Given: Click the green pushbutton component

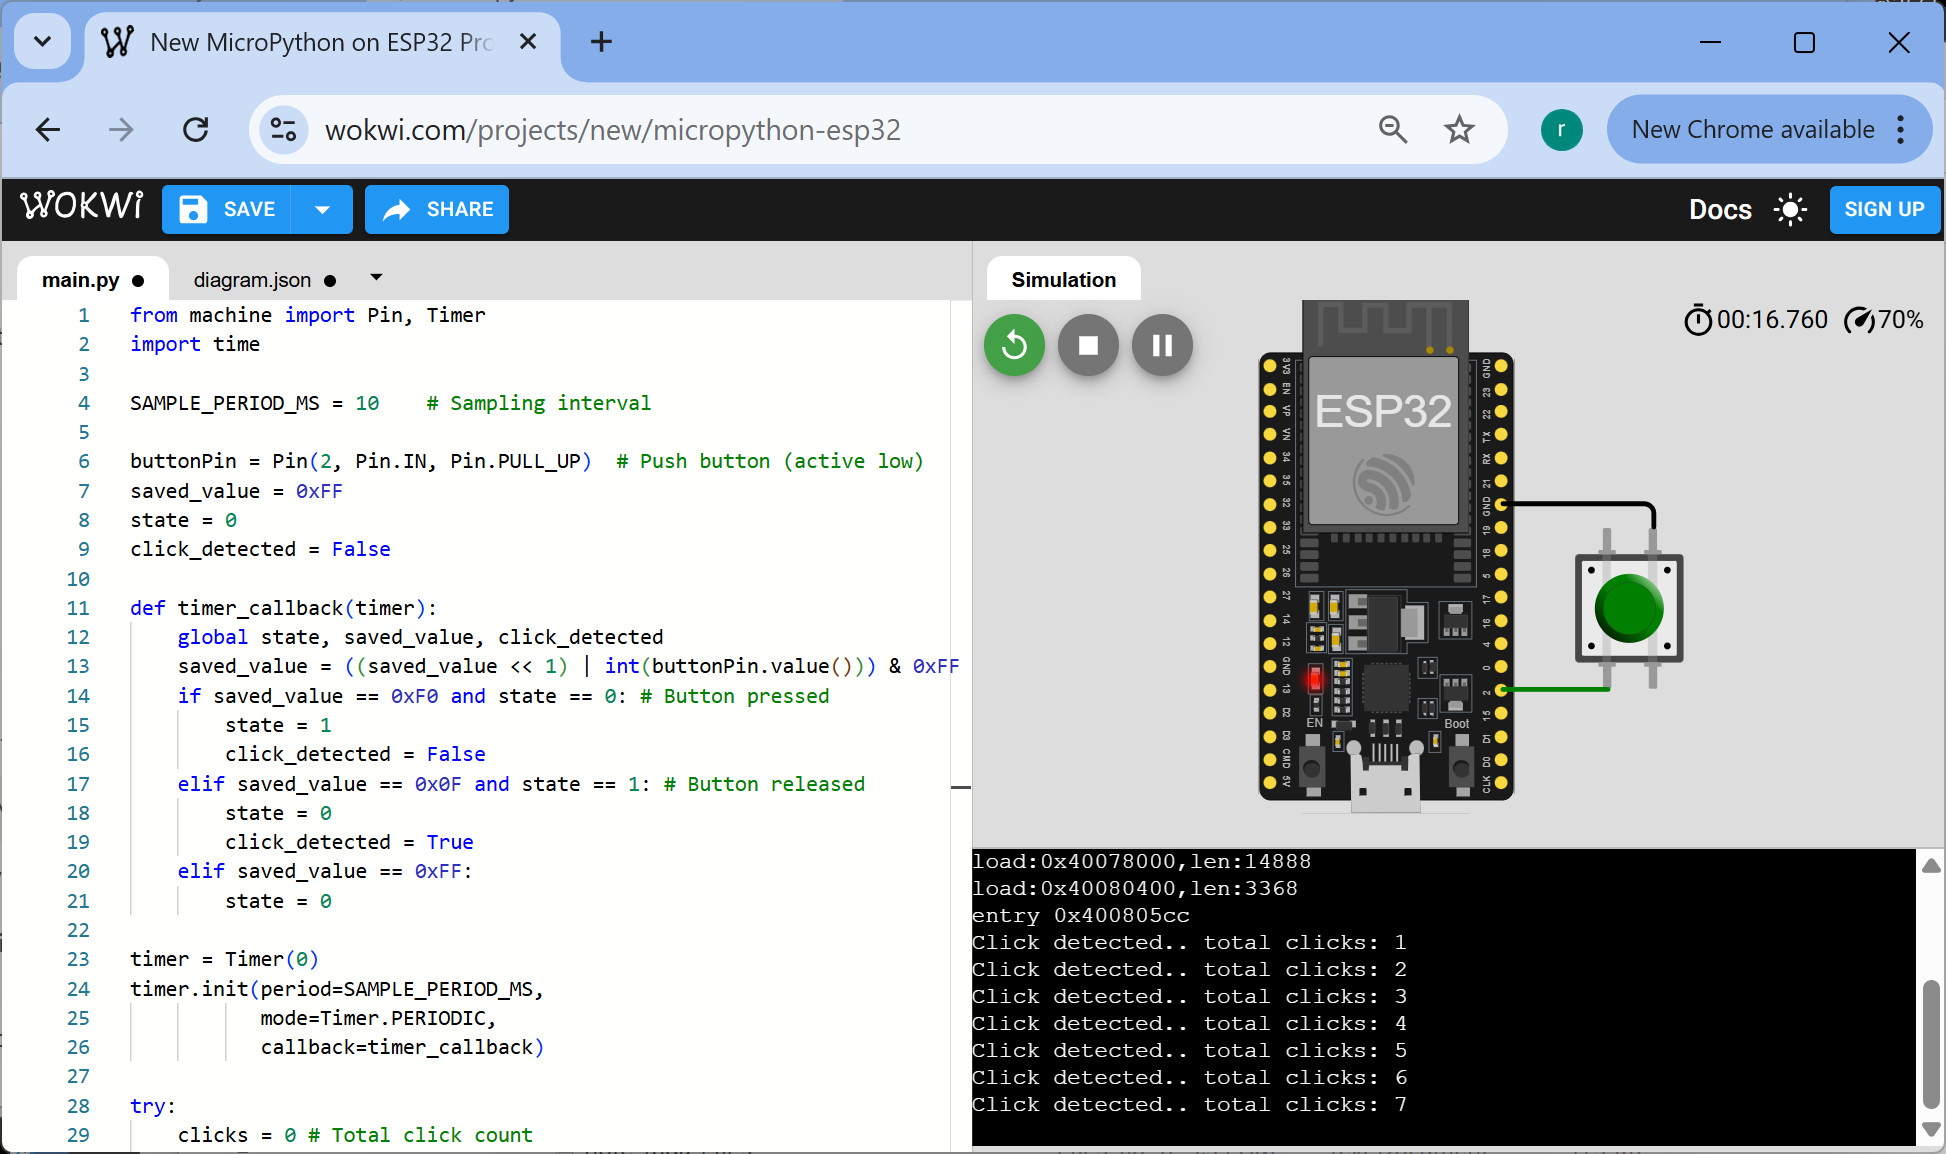Looking at the screenshot, I should click(1629, 608).
